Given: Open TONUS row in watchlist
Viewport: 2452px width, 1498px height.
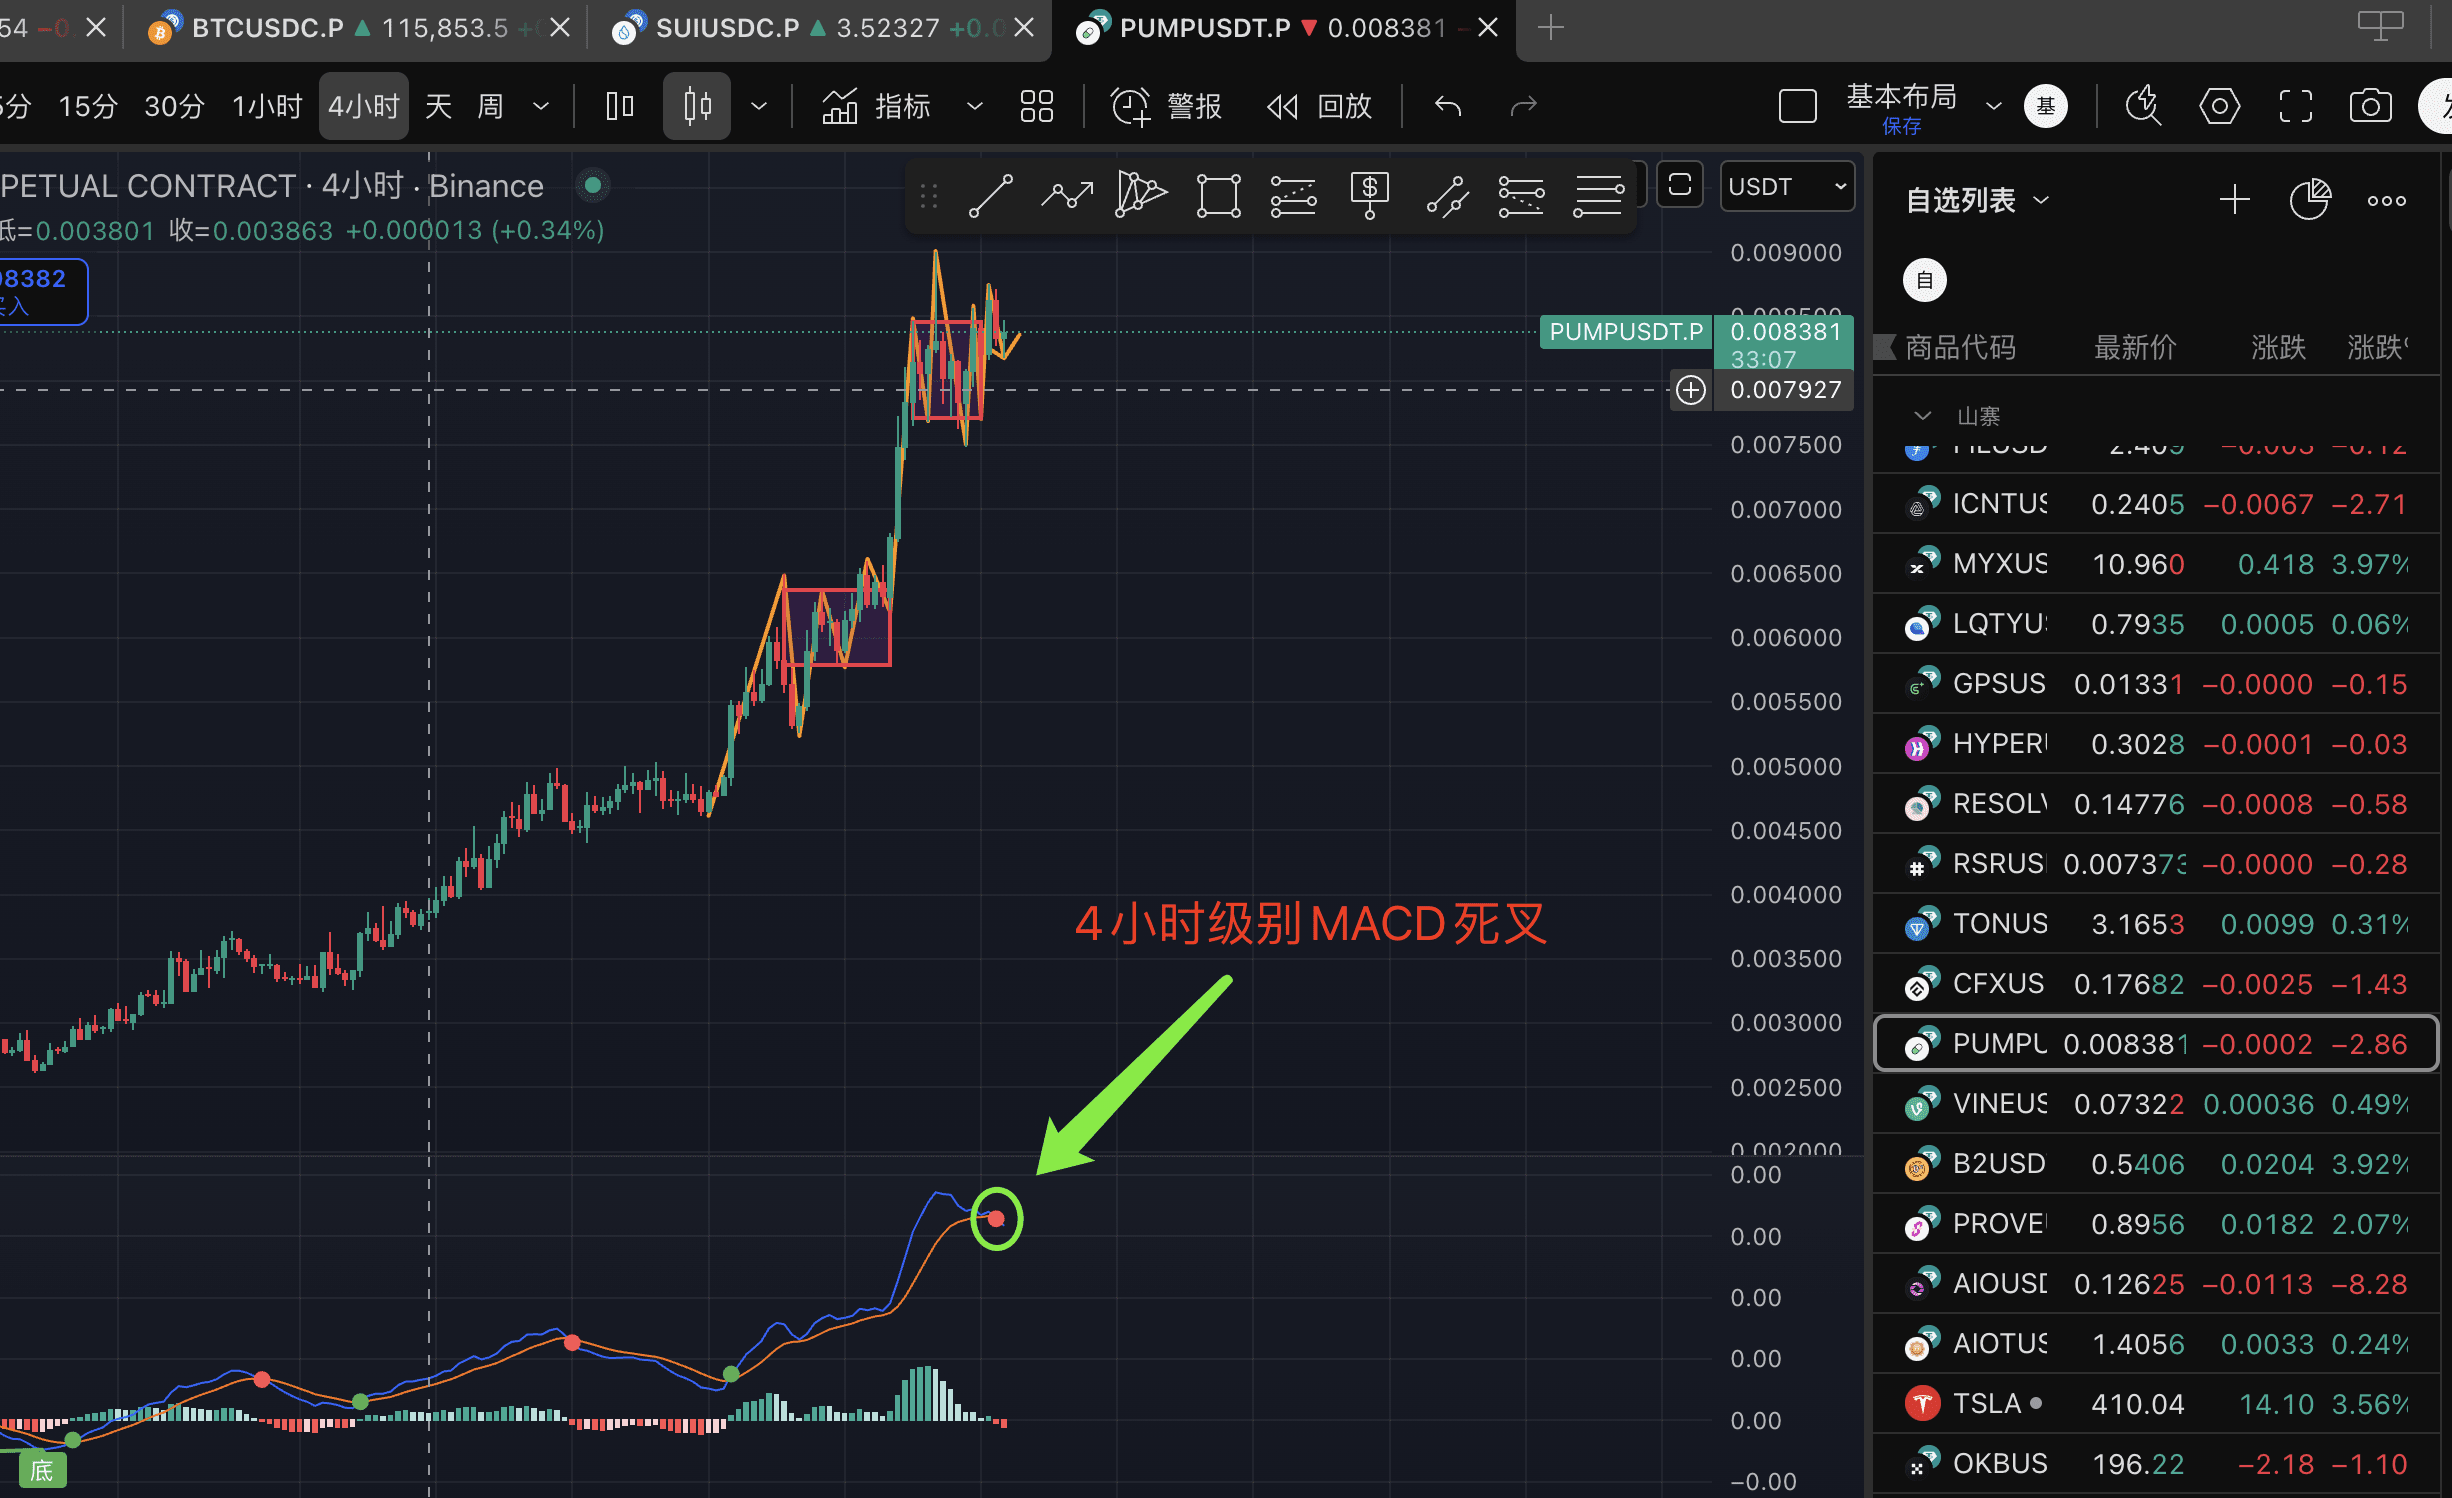Looking at the screenshot, I should coord(2156,924).
